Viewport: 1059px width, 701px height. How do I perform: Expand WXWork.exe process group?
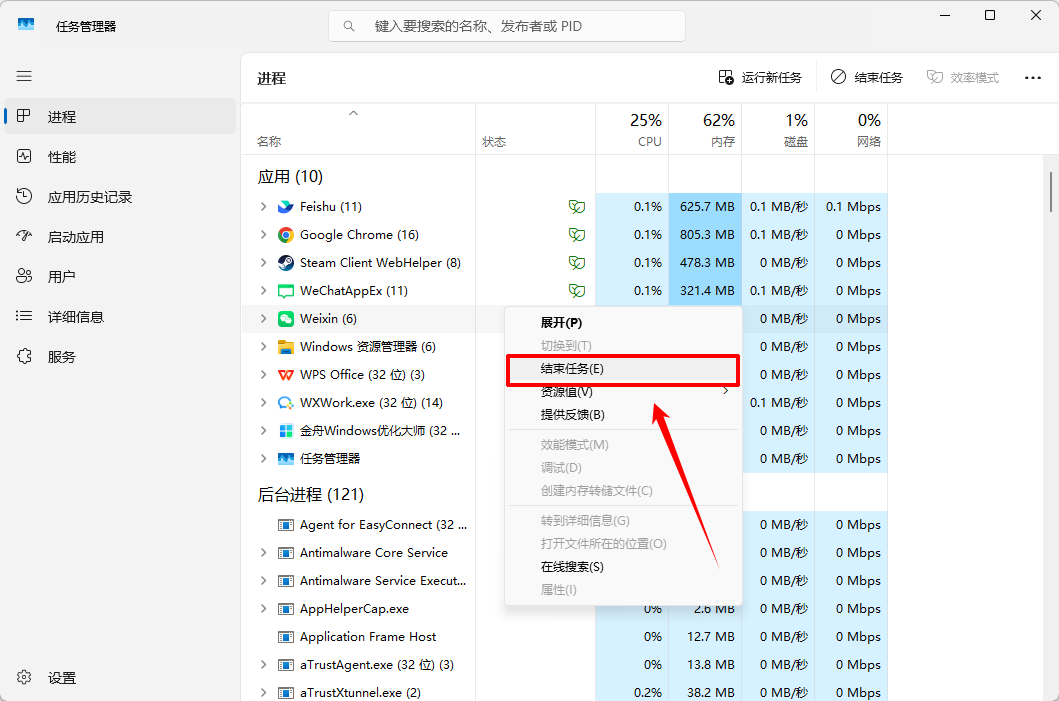point(263,403)
